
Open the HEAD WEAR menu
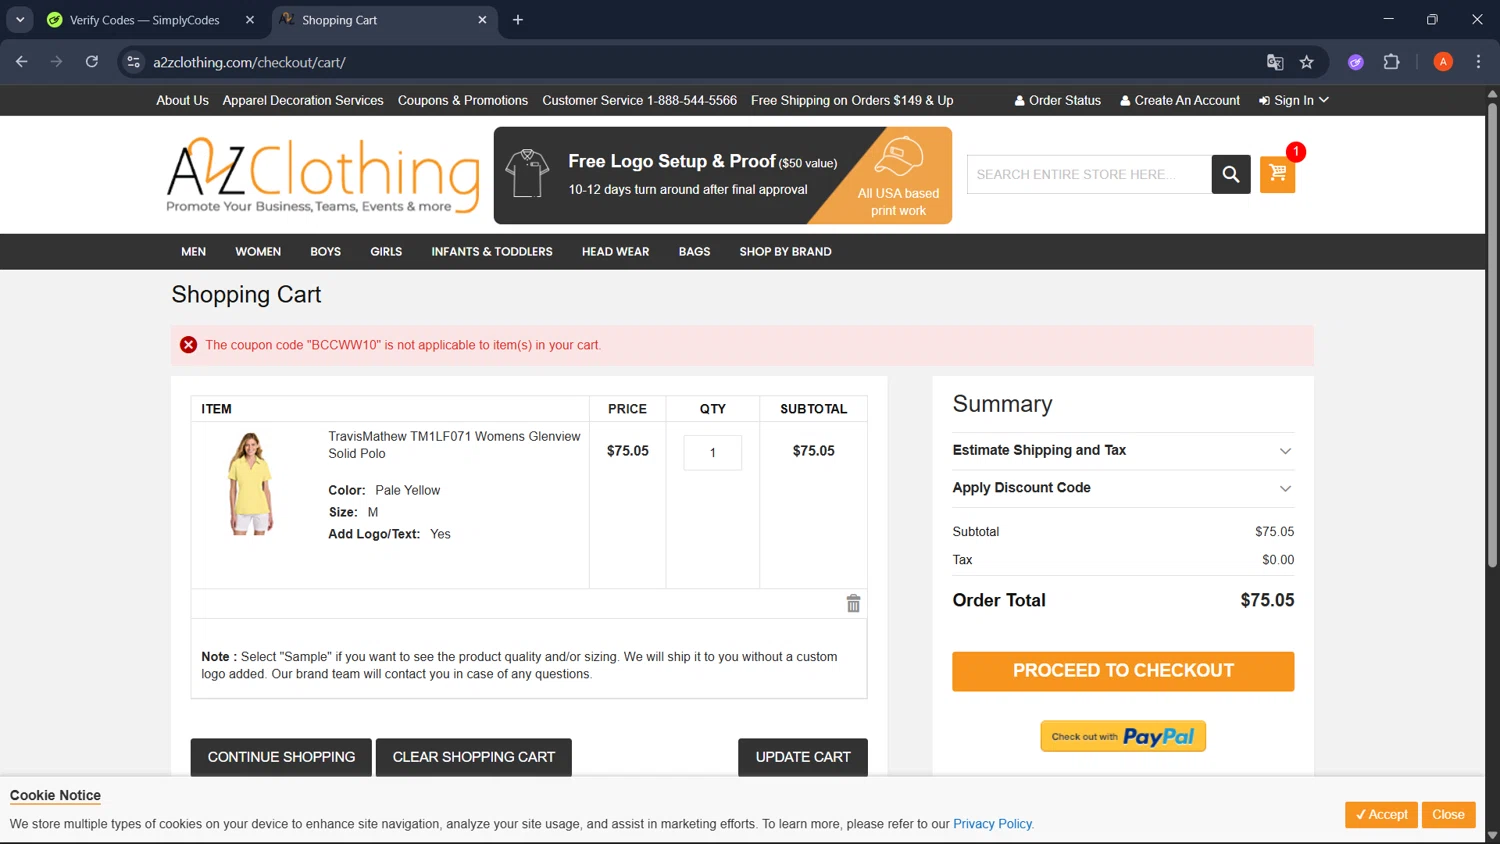[615, 252]
